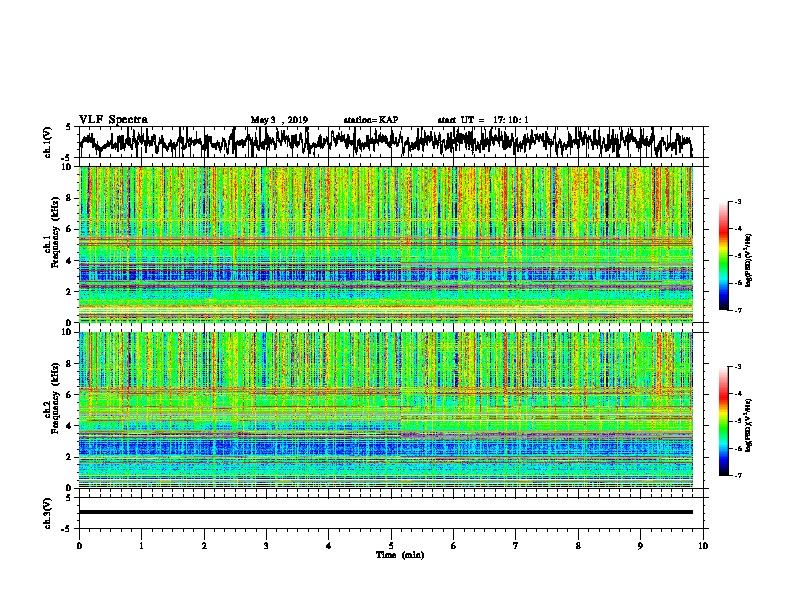The image size is (792, 612).
Task: Click time axis tick label "2"
Action: [204, 546]
